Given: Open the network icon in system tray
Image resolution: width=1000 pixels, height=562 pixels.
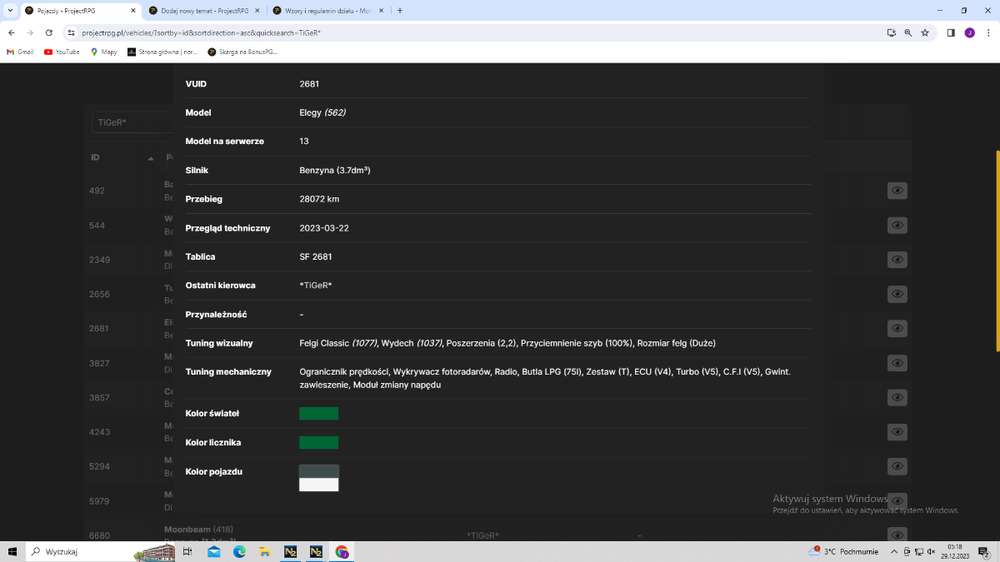Looking at the screenshot, I should (x=919, y=551).
